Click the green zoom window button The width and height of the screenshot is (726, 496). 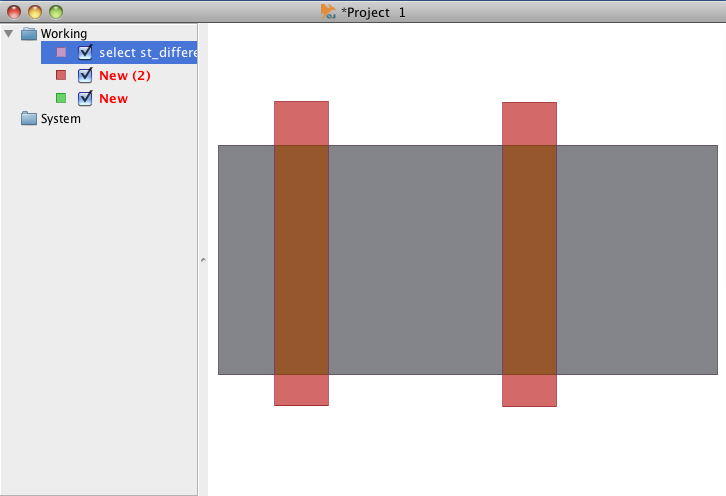coord(55,11)
